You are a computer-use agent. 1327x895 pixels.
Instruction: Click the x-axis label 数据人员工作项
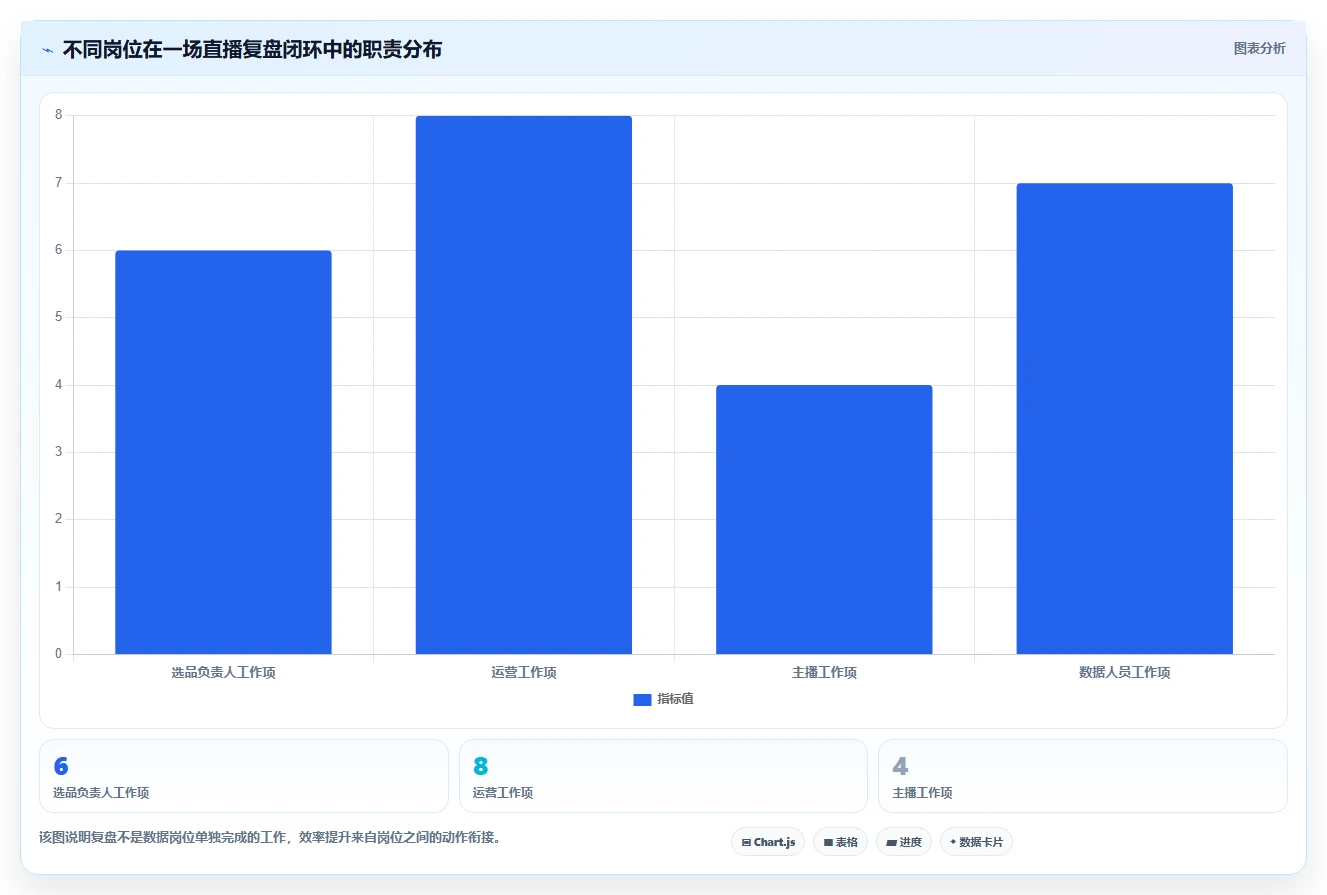(1124, 672)
